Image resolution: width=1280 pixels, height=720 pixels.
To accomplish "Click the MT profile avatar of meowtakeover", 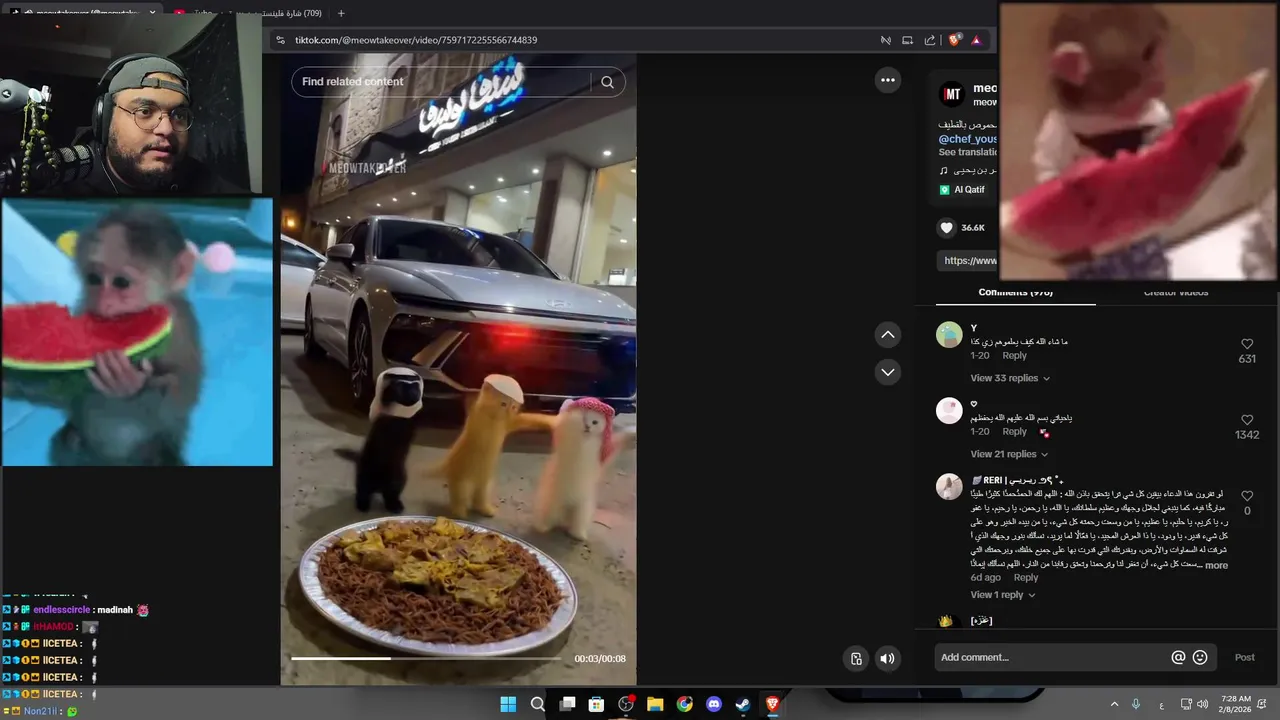I will click(950, 95).
